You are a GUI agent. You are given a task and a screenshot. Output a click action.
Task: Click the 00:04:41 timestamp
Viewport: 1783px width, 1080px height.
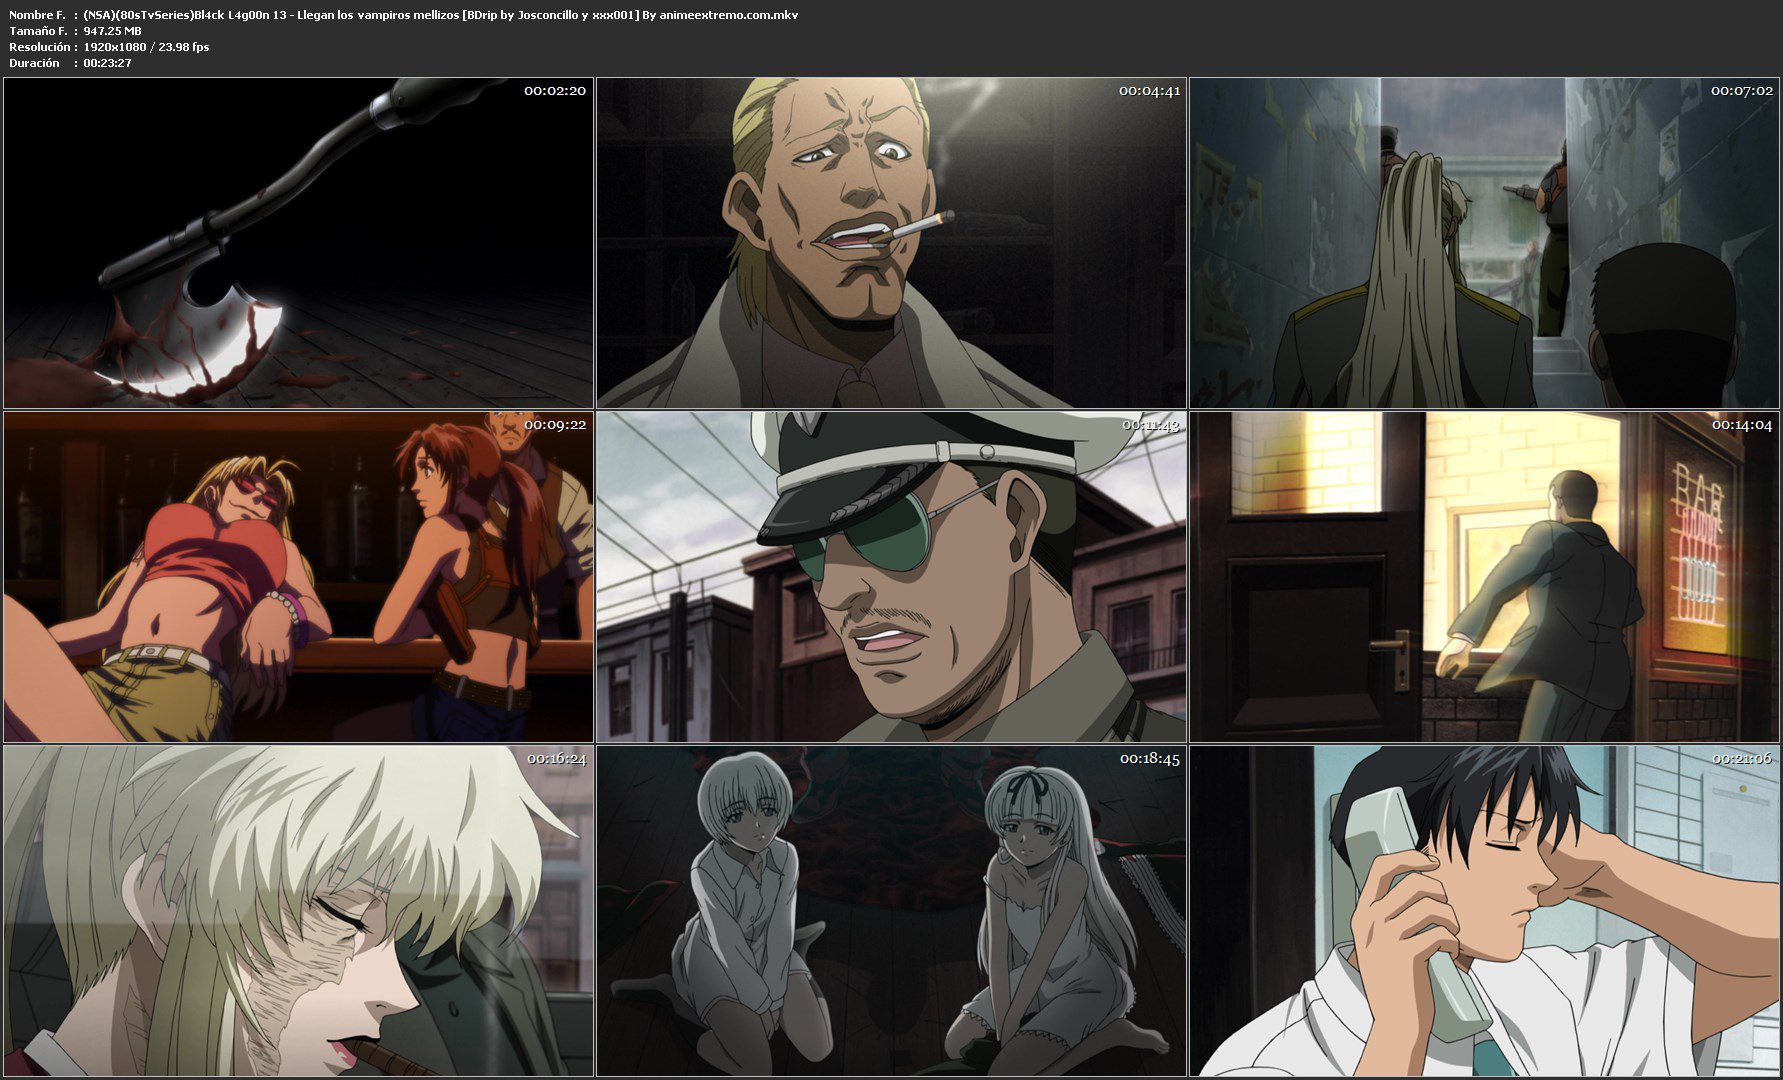(x=1149, y=91)
